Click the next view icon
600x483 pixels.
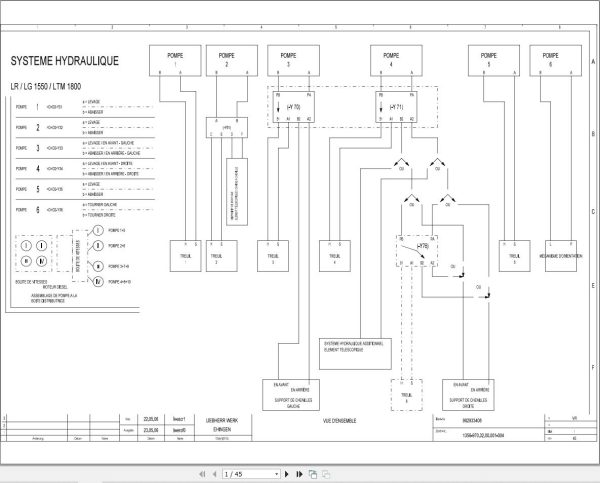pos(326,474)
